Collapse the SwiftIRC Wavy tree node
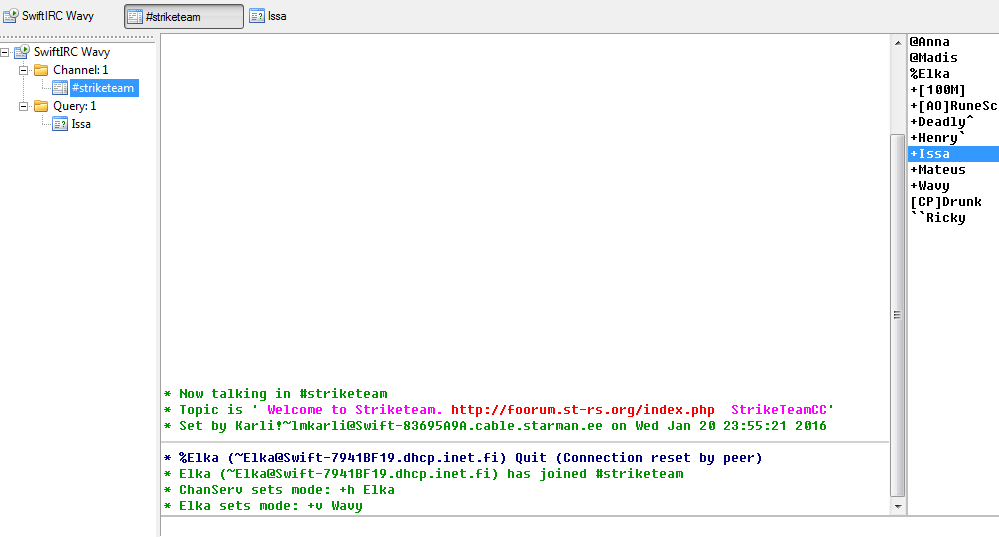999x537 pixels. click(x=4, y=52)
